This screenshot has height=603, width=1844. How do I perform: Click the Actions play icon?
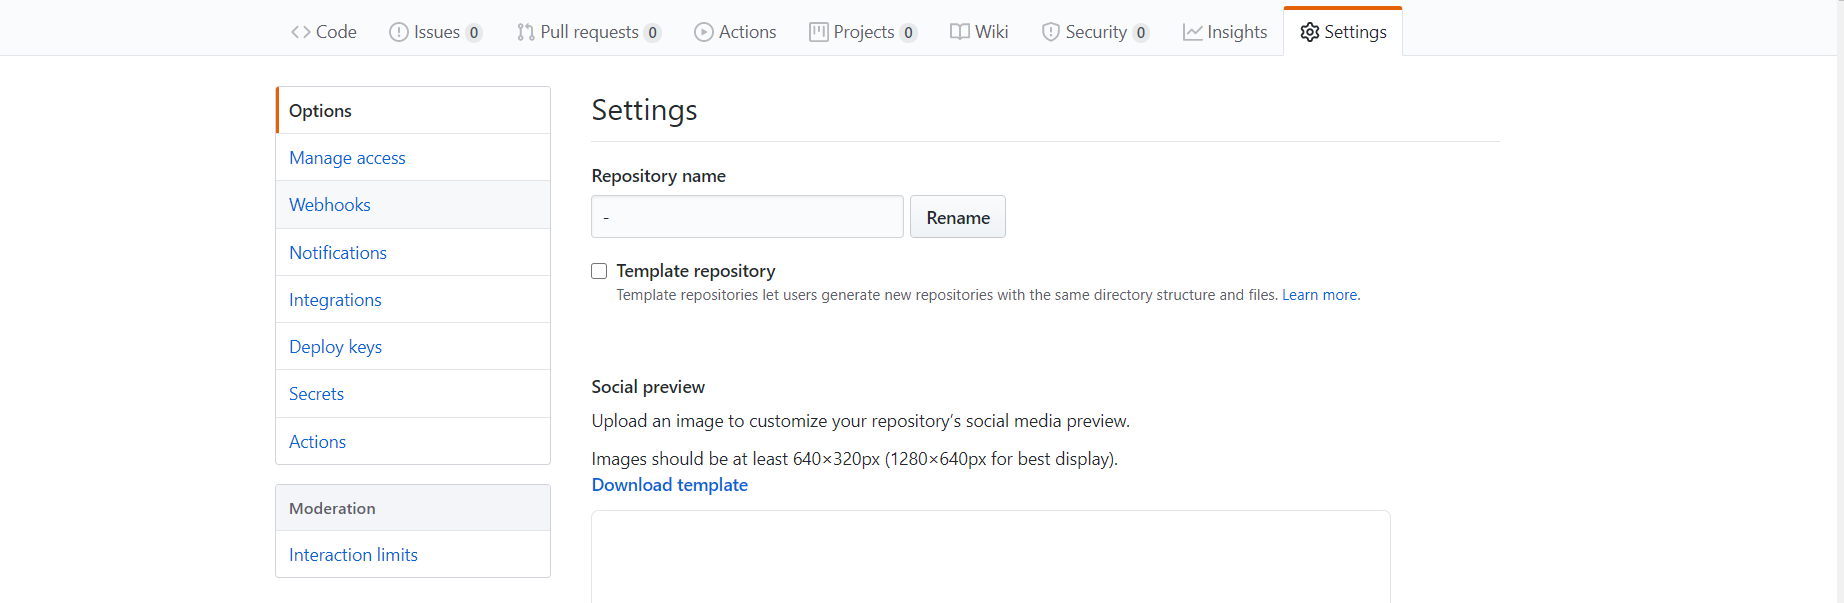pos(704,32)
